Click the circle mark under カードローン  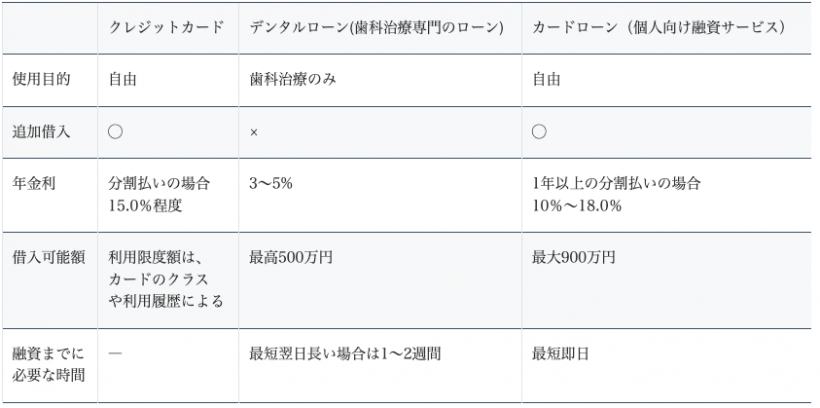click(539, 132)
